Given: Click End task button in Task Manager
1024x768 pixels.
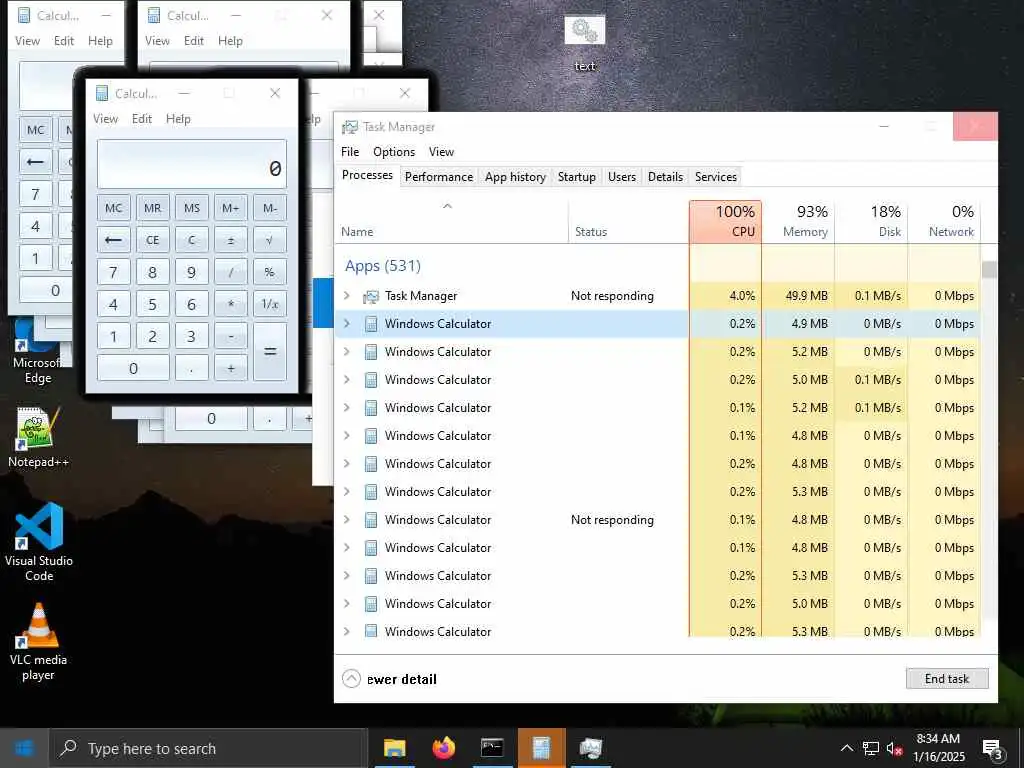Looking at the screenshot, I should tap(947, 679).
